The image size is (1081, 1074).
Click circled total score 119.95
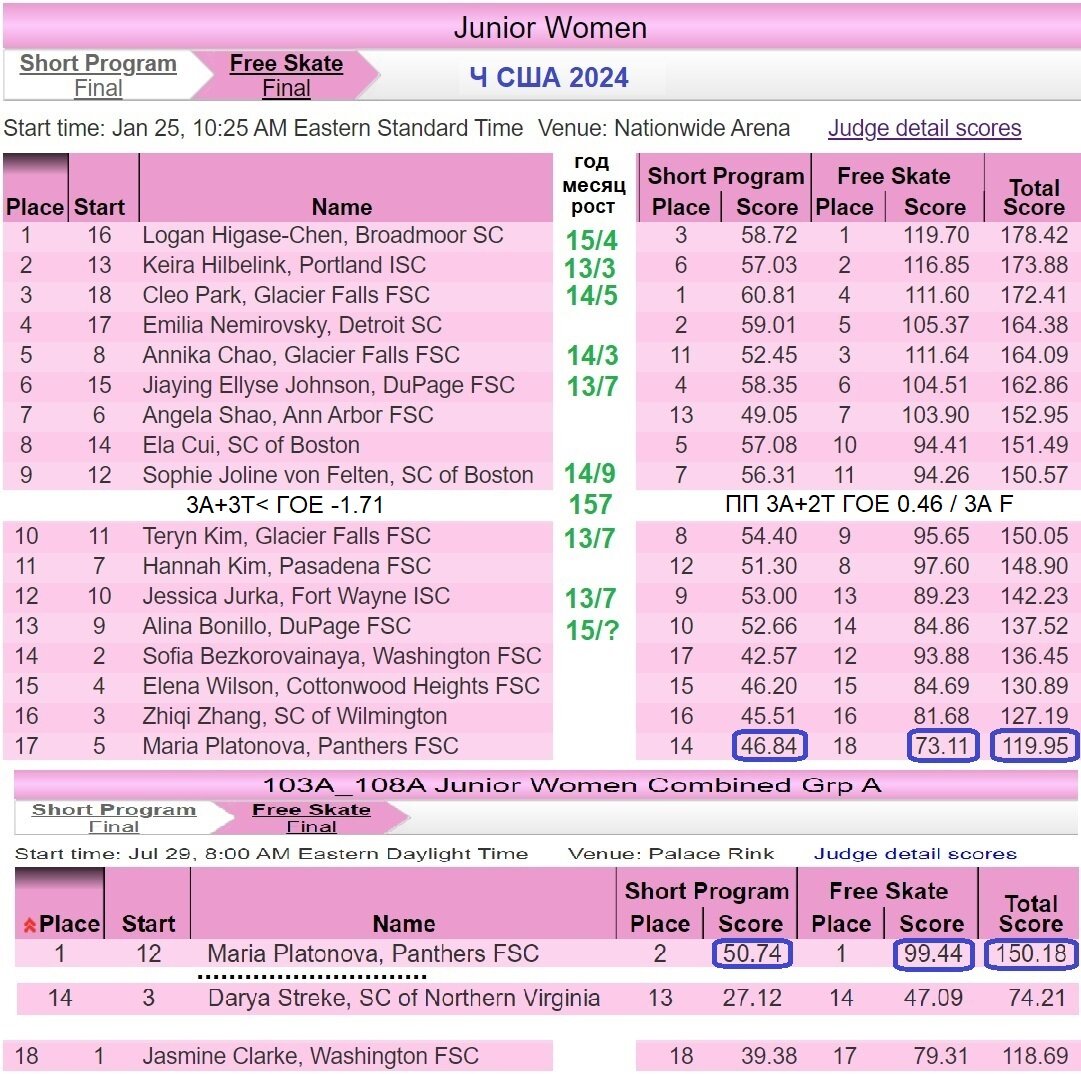click(x=1035, y=746)
